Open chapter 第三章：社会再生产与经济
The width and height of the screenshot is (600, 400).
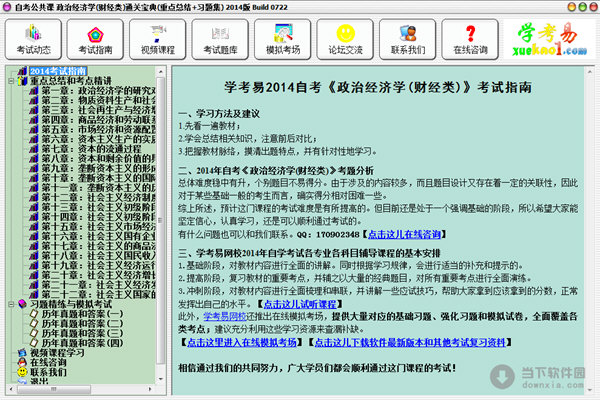(x=98, y=110)
